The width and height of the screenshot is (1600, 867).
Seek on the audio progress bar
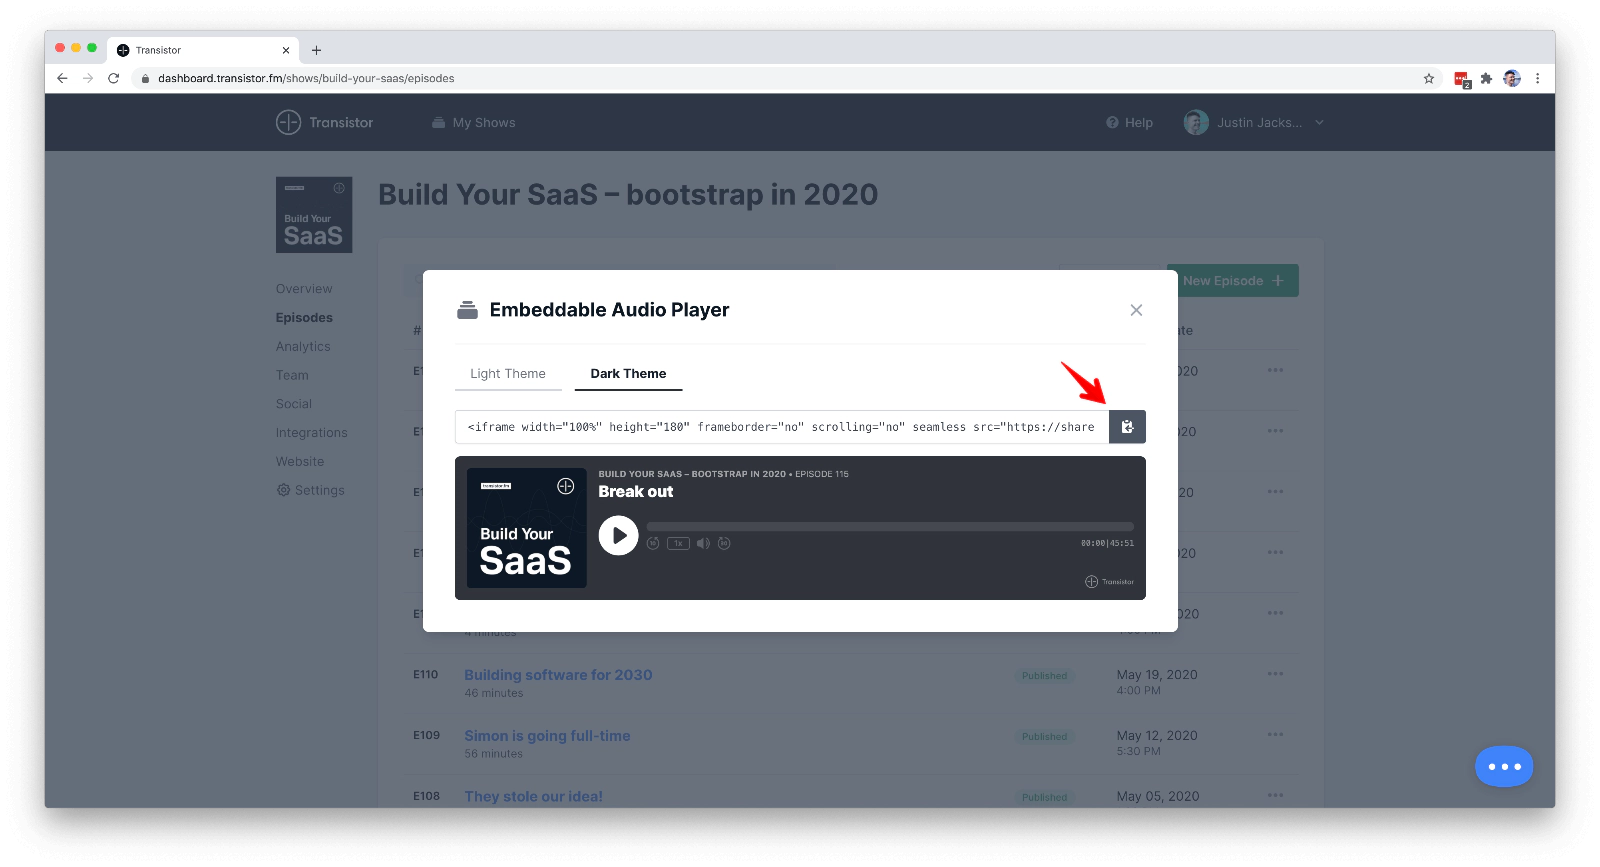click(889, 526)
